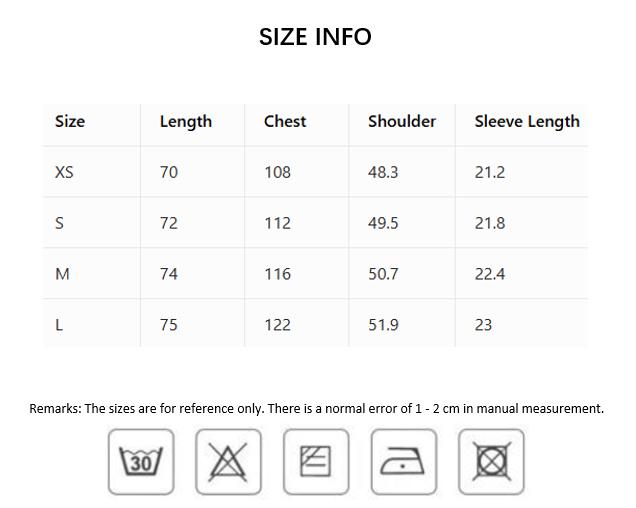Click the do not tumble dry icon
Image resolution: width=636 pixels, height=508 pixels.
coord(492,462)
